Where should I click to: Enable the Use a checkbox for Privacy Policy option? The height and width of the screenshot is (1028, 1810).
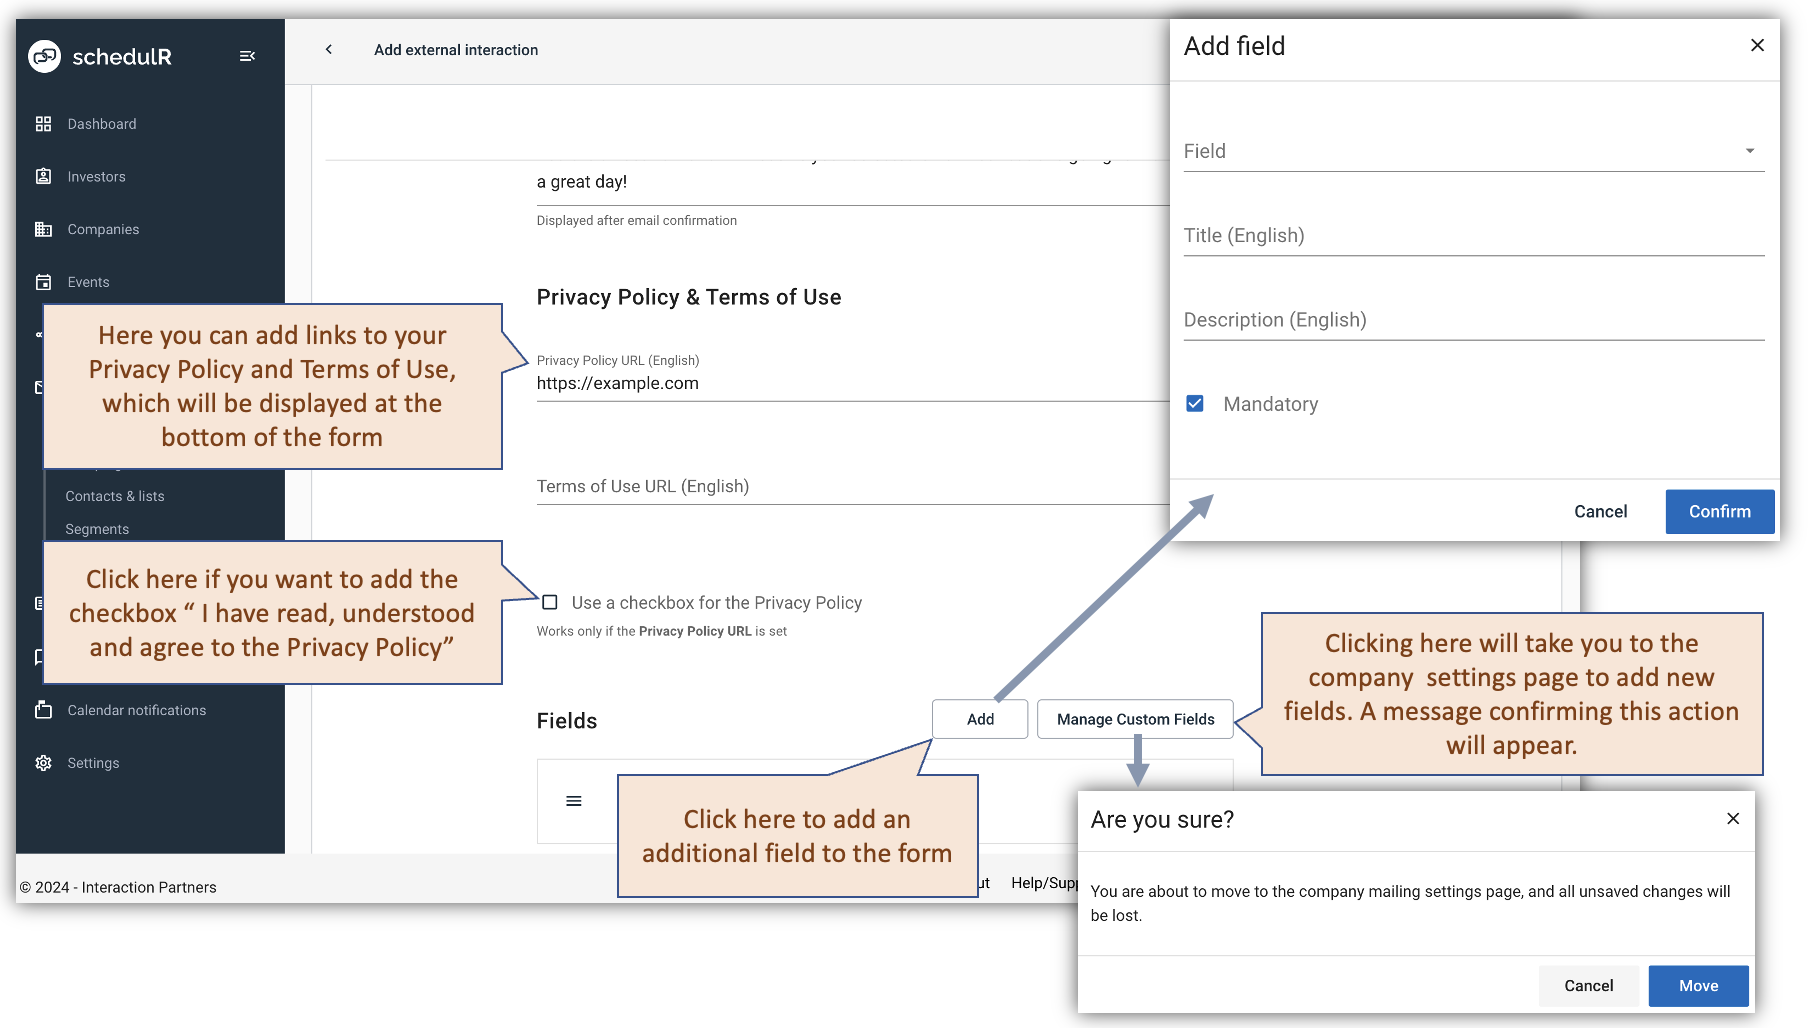pyautogui.click(x=549, y=602)
